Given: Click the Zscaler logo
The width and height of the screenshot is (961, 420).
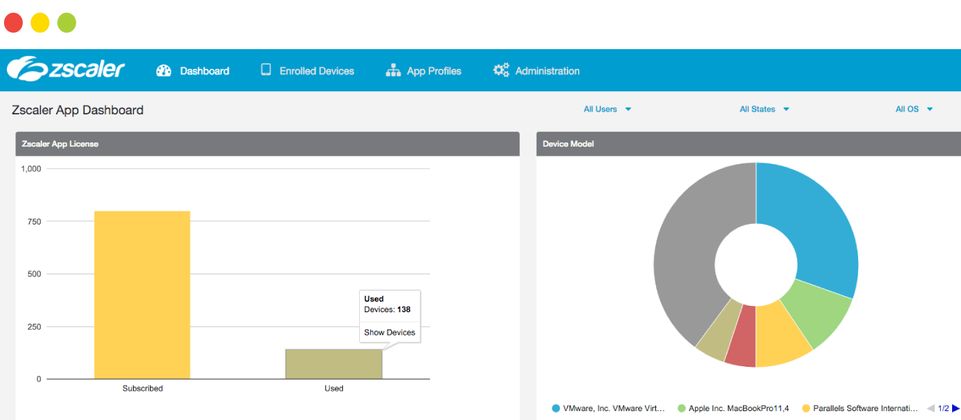Looking at the screenshot, I should click(x=66, y=69).
